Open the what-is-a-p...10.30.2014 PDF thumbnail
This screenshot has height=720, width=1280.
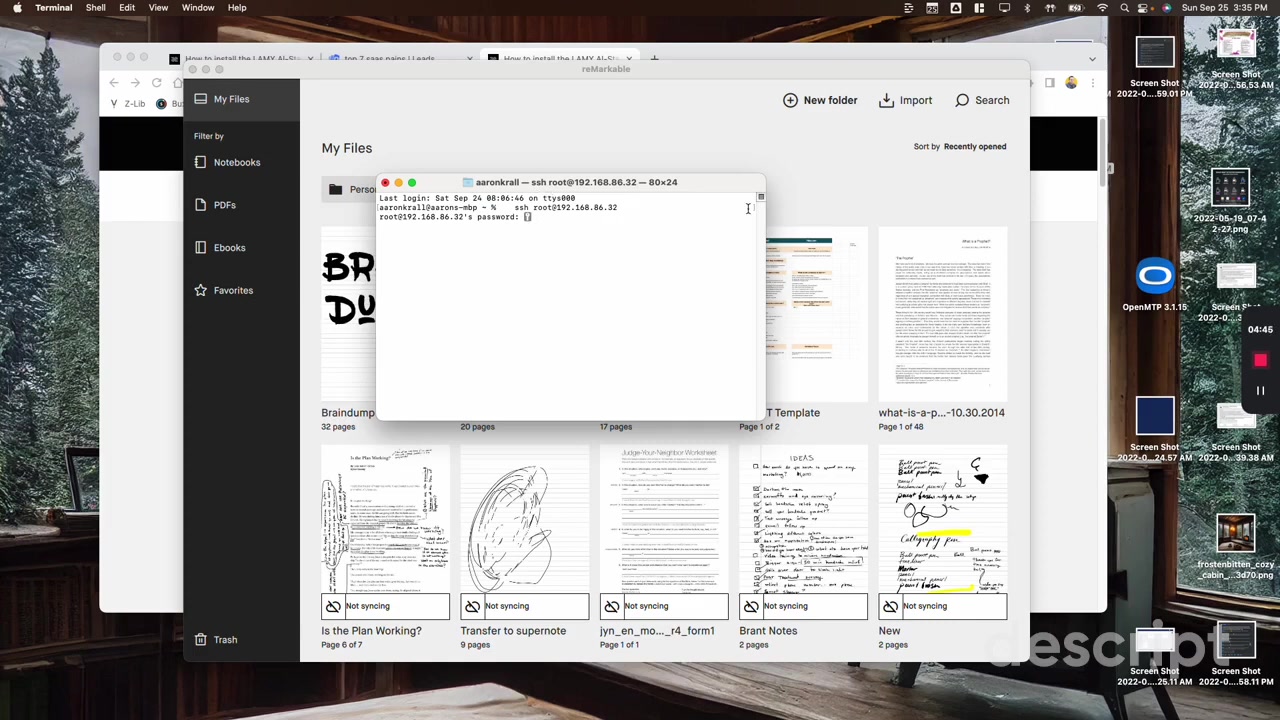pyautogui.click(x=943, y=314)
